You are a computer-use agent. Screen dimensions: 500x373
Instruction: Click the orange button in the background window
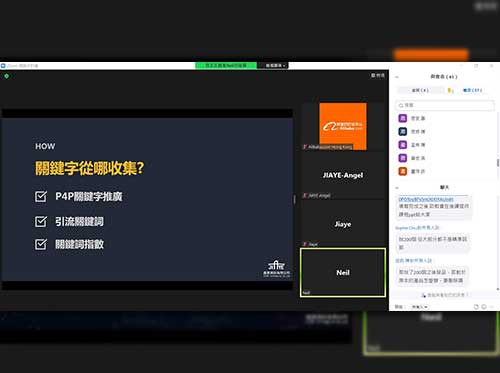click(431, 55)
